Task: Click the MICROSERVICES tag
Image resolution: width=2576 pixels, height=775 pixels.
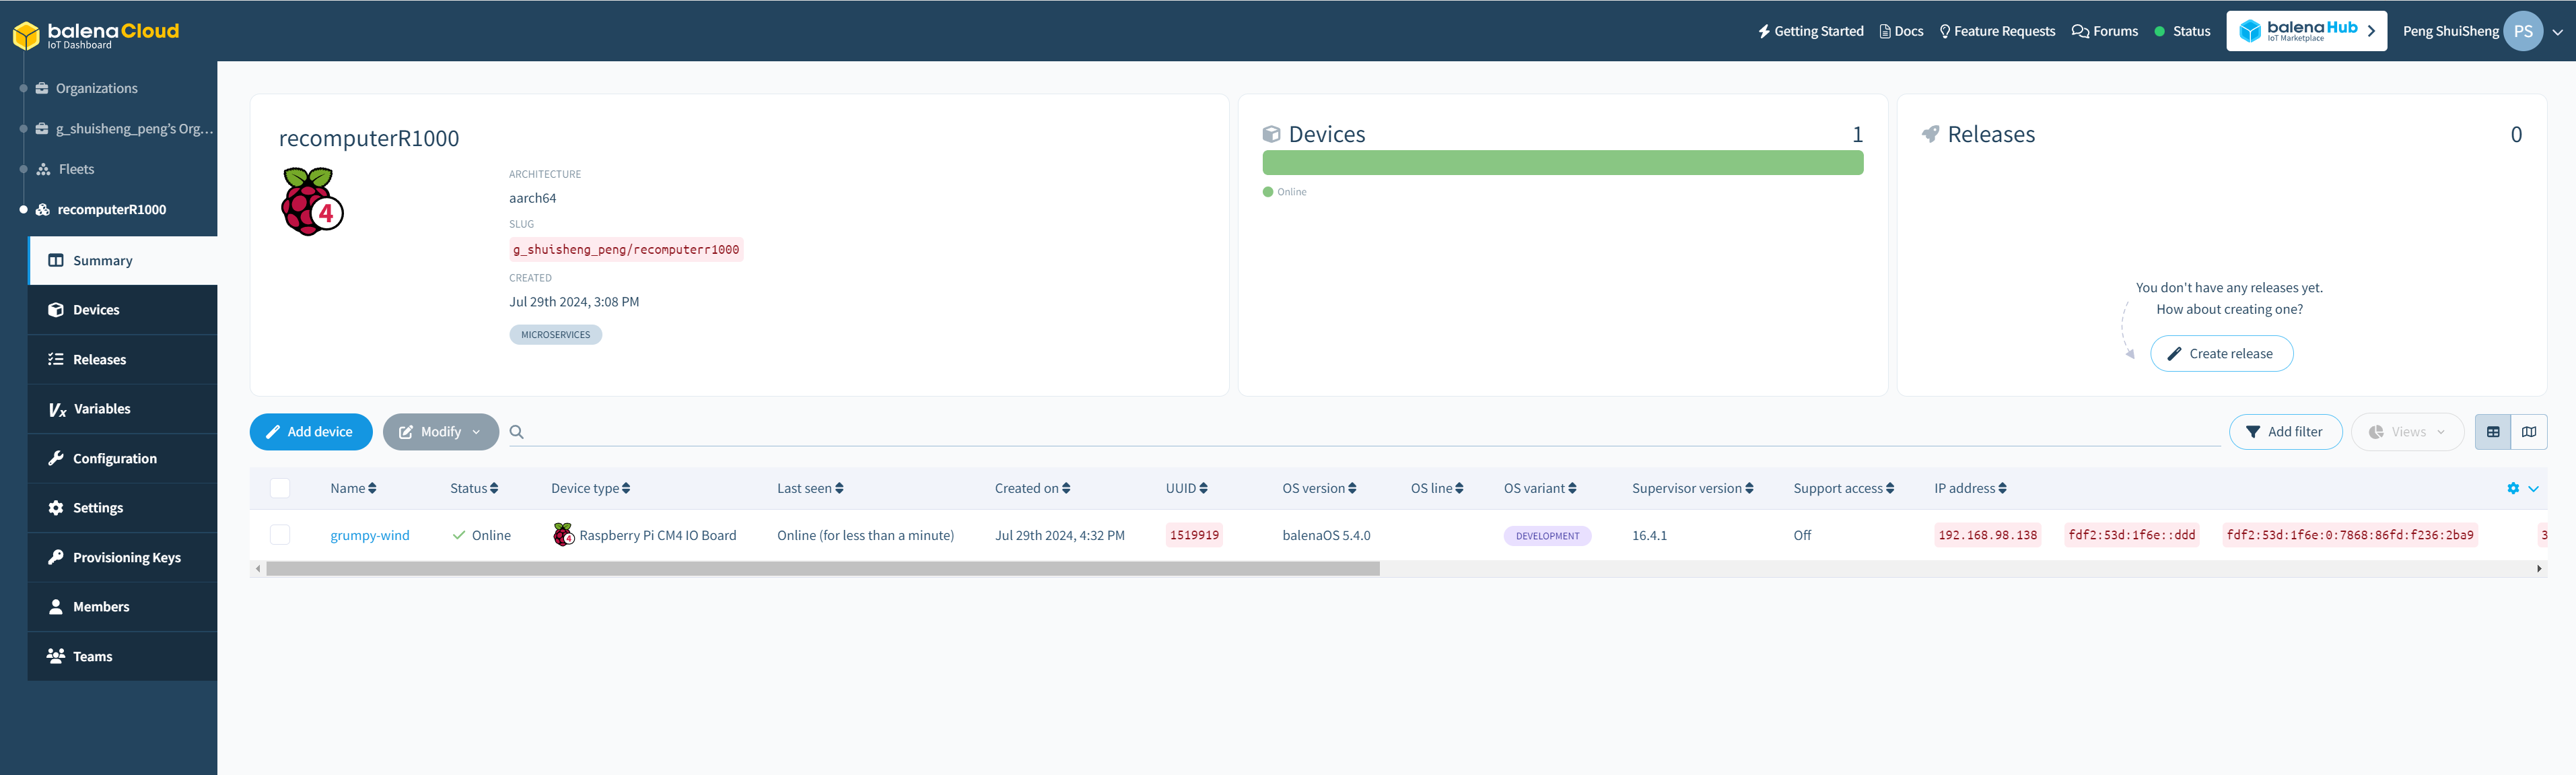Action: [x=555, y=335]
